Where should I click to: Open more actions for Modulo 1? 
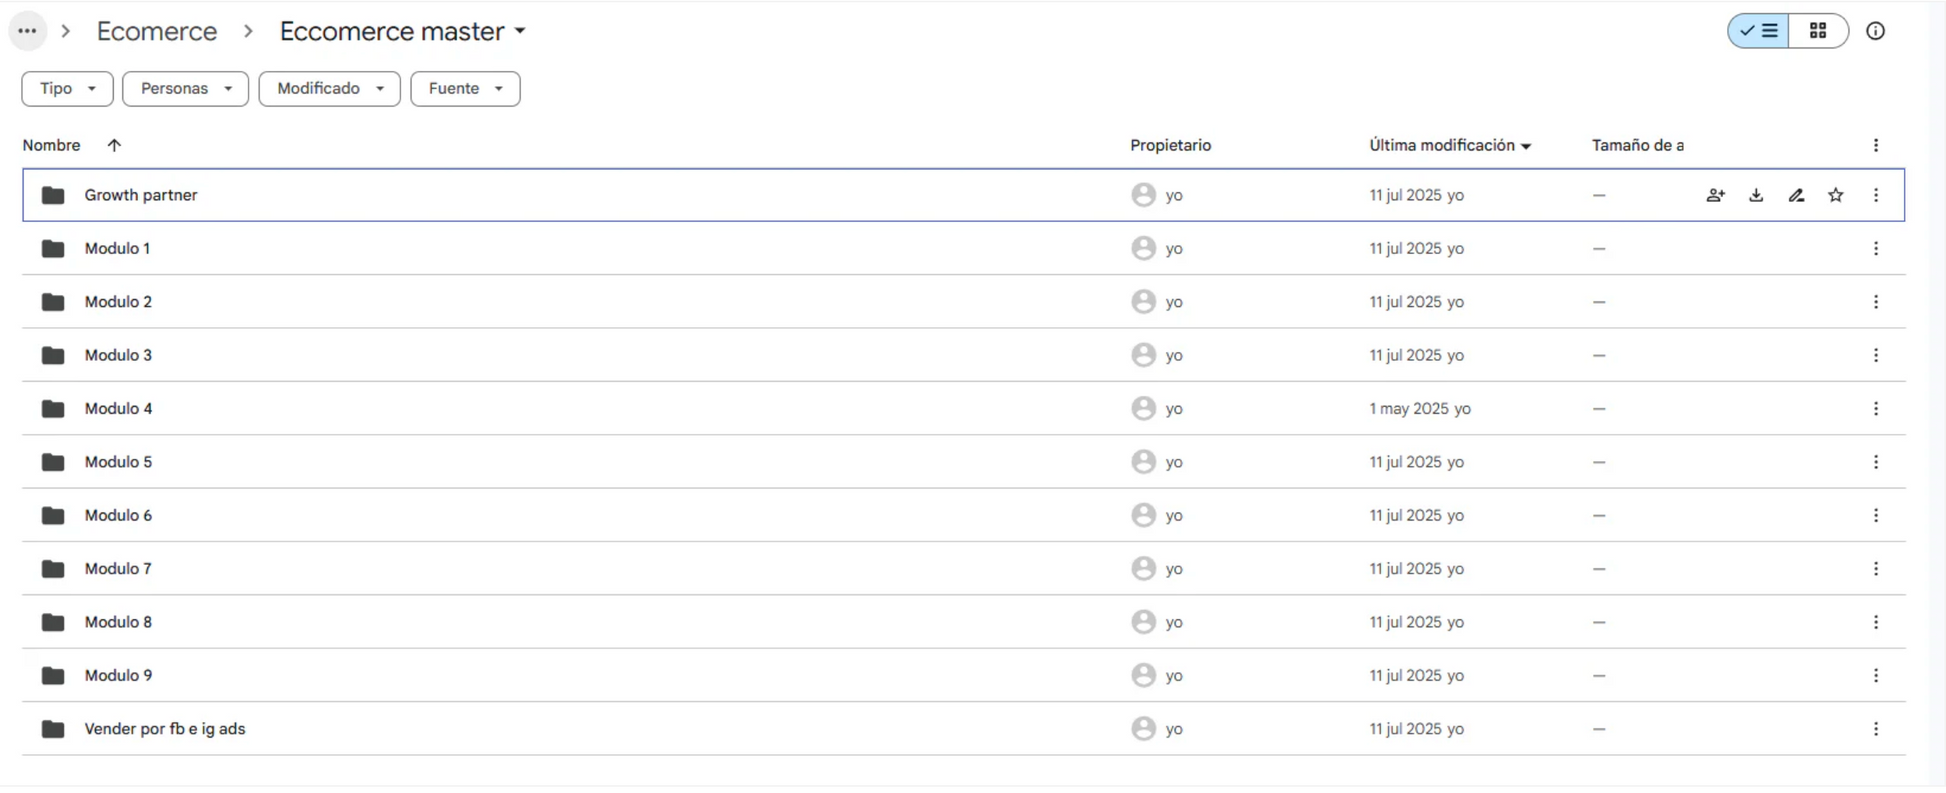1876,248
